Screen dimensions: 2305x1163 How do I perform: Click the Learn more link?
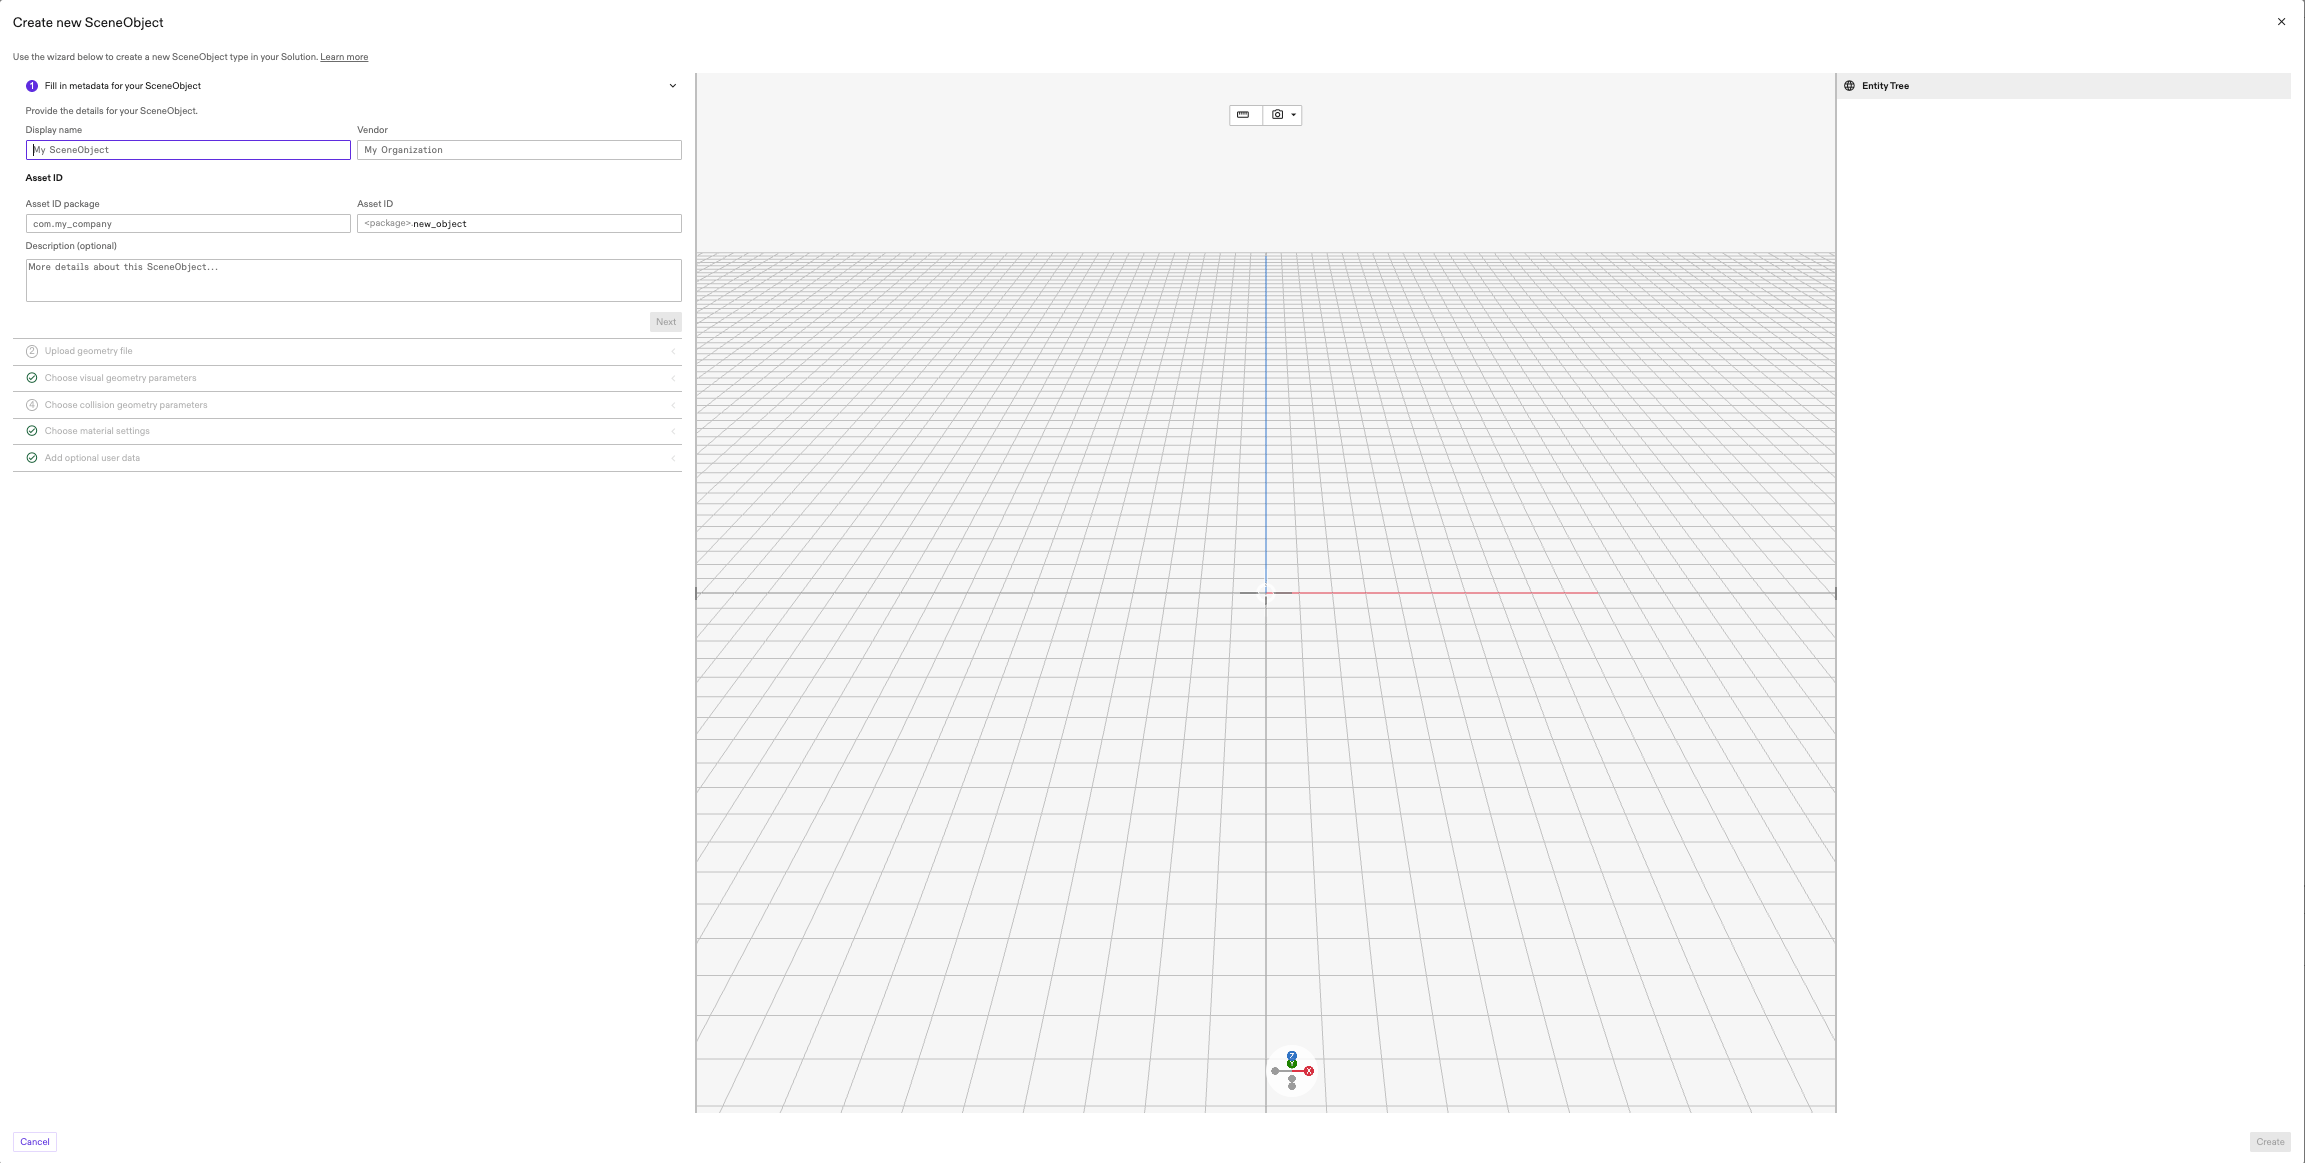344,57
